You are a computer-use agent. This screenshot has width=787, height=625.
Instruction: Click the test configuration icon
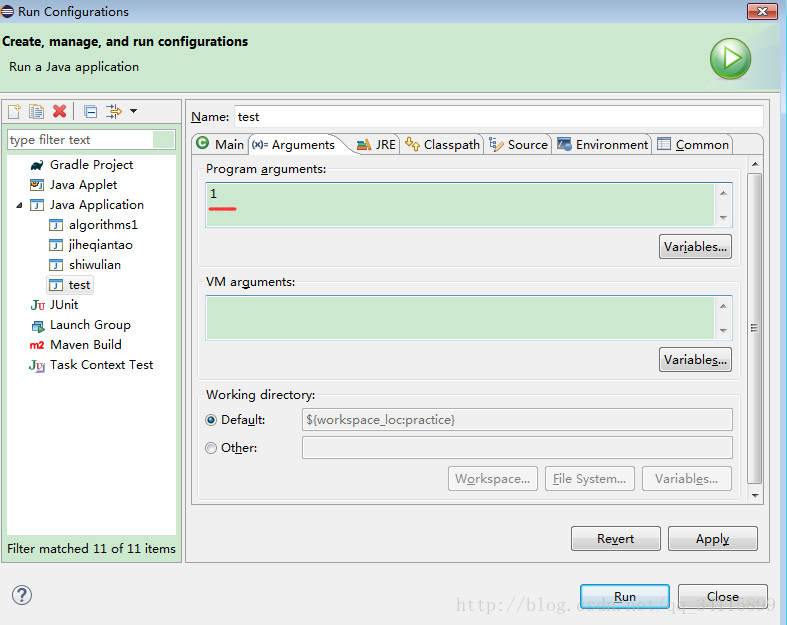click(56, 285)
